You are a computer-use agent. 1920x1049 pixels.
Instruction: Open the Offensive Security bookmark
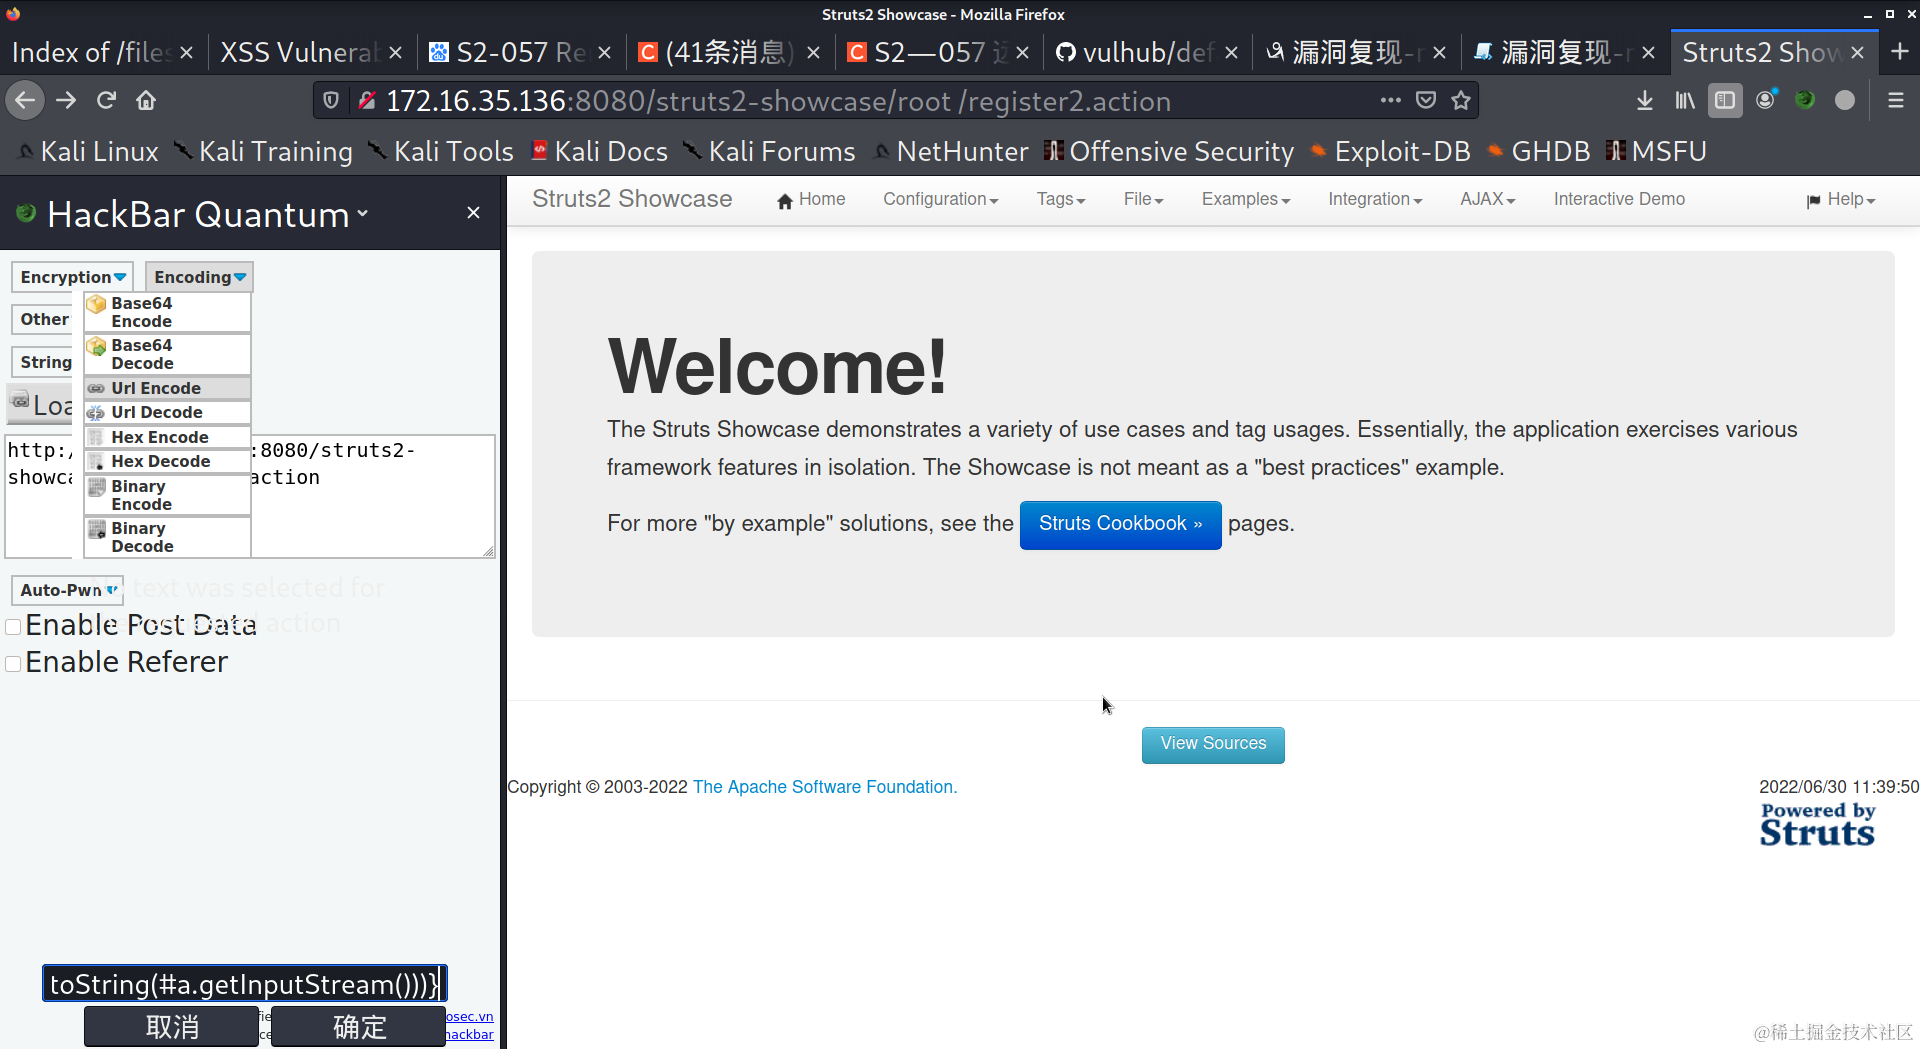click(x=1168, y=152)
